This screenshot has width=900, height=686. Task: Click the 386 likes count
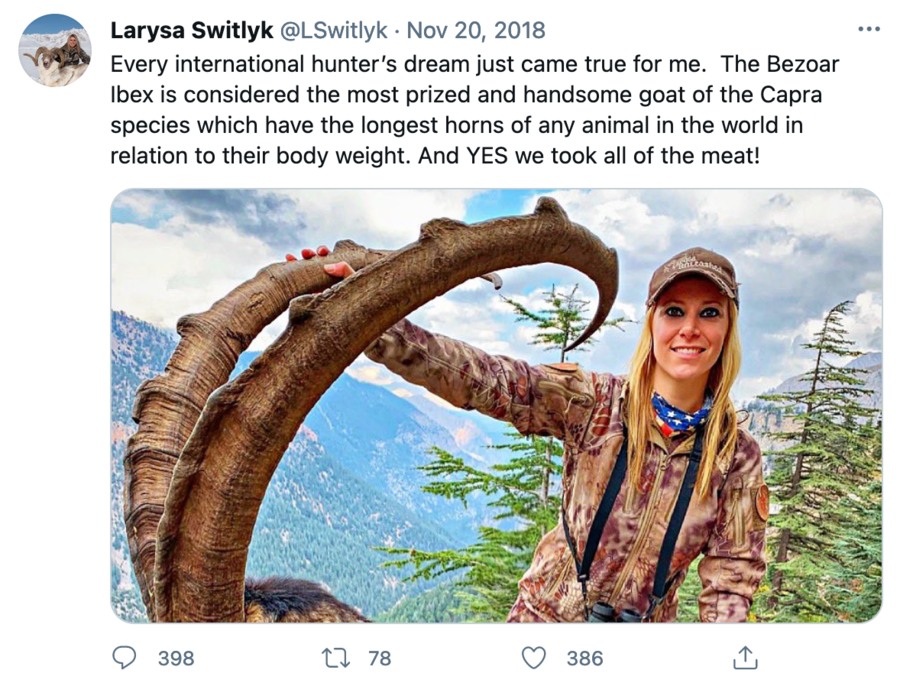click(585, 658)
